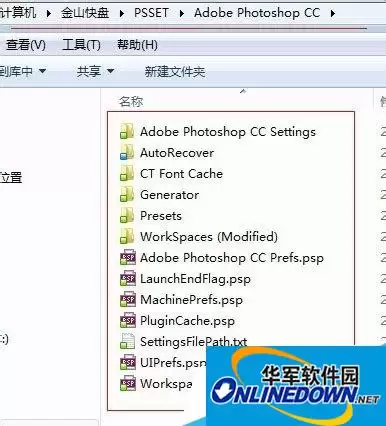Open the Adobe Photoshop CC Settings folder icon
This screenshot has width=386, height=426.
click(127, 131)
